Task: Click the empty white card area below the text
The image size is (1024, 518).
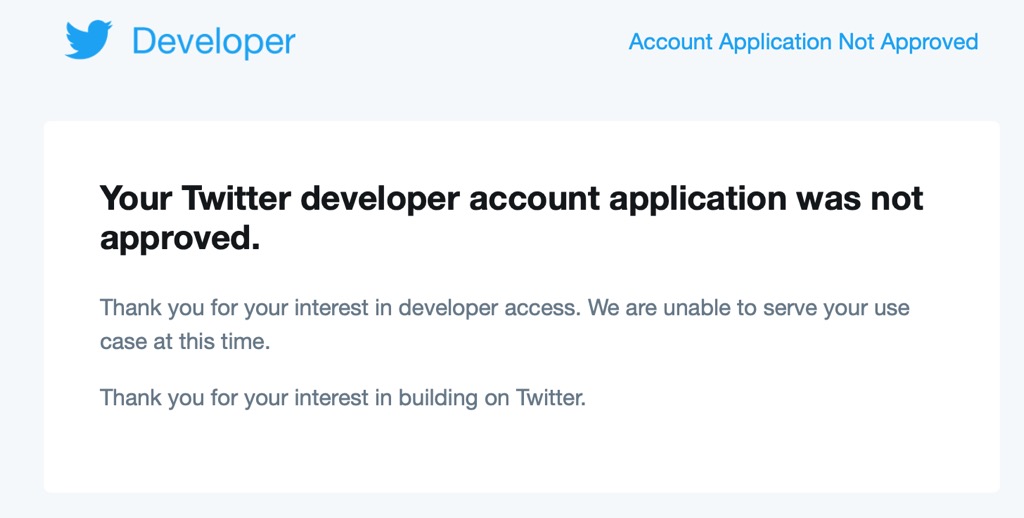Action: click(520, 455)
